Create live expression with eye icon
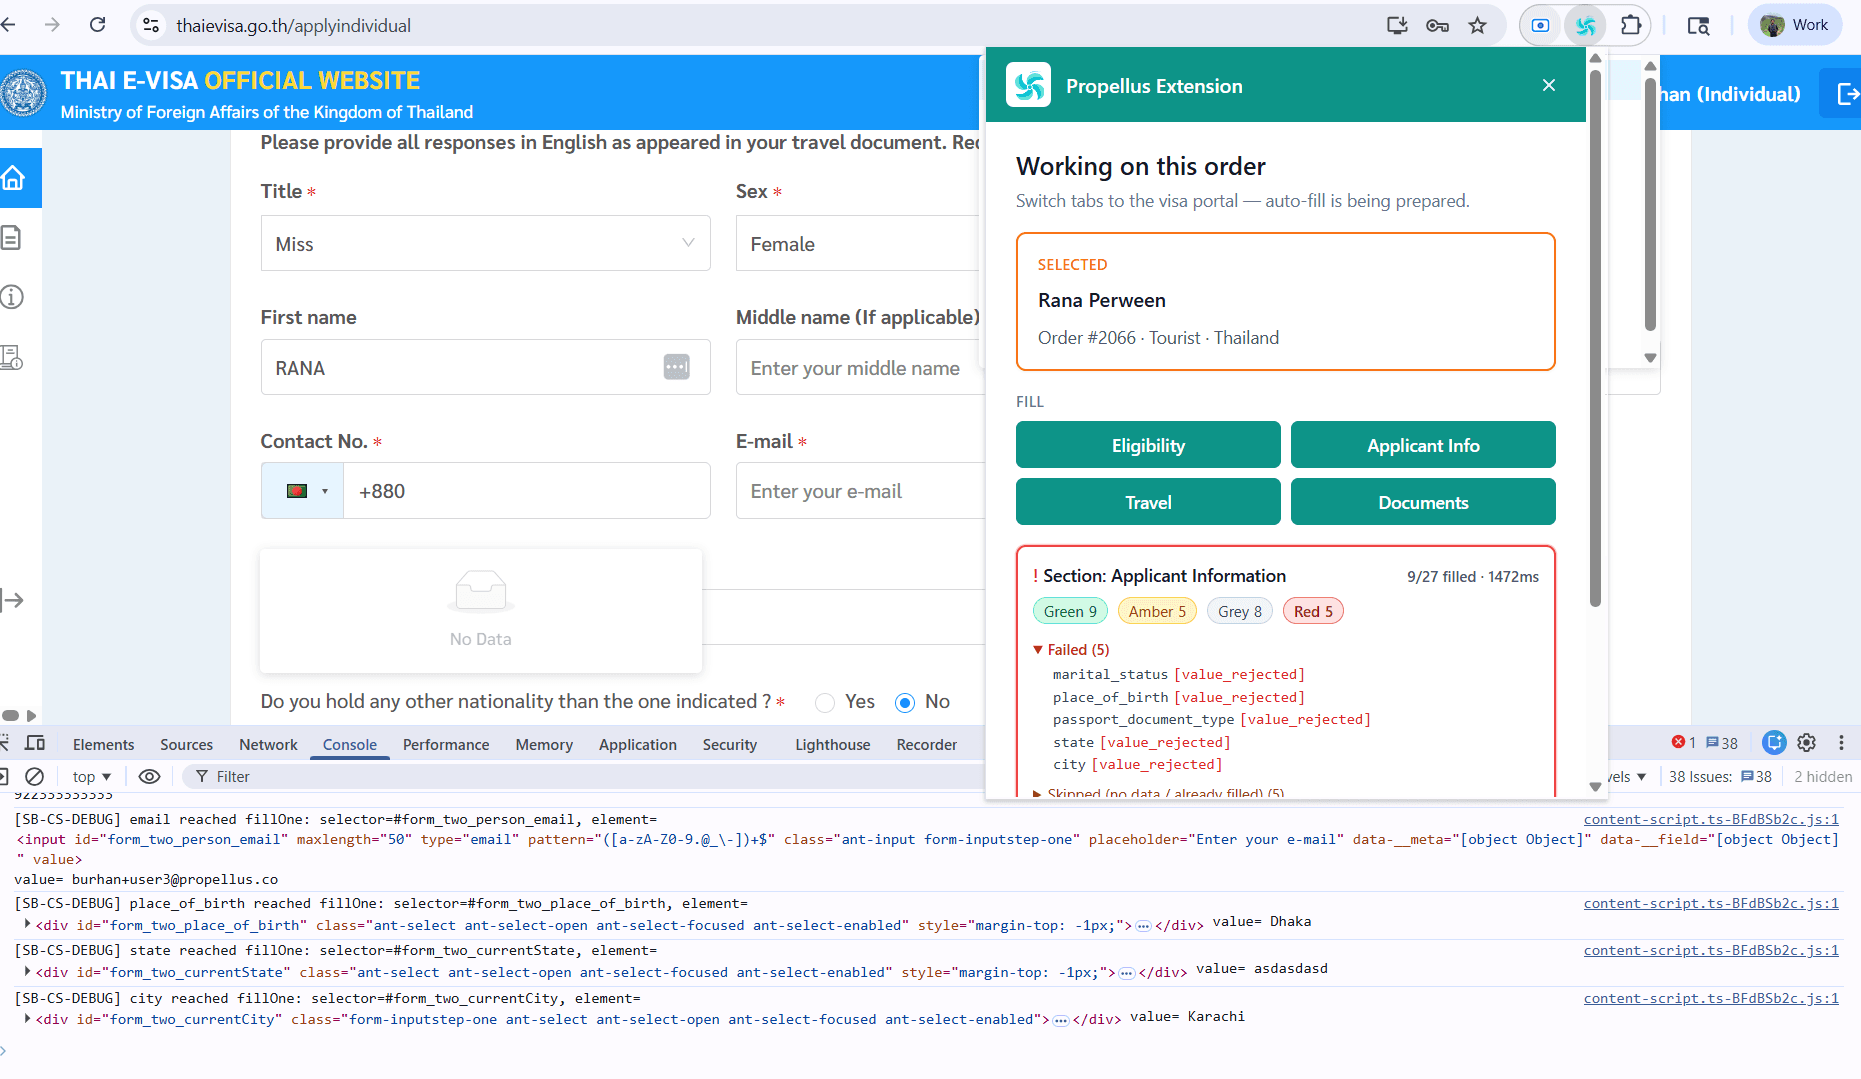The height and width of the screenshot is (1079, 1861). tap(149, 776)
